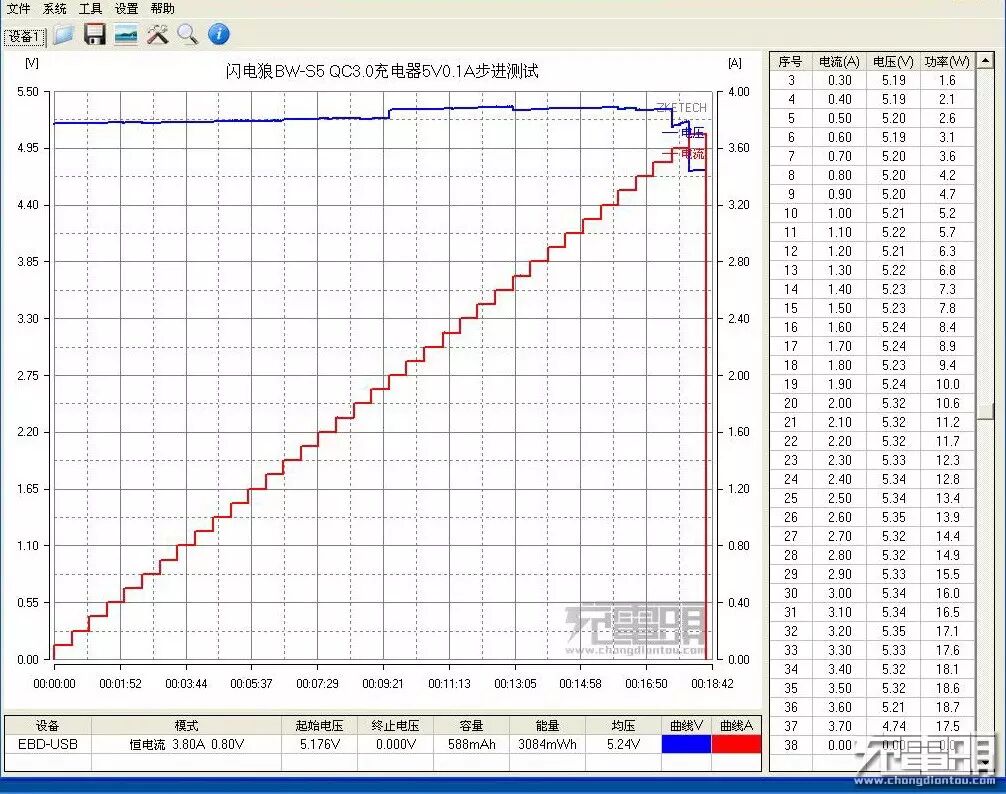Click power value 18.7 in row 36
This screenshot has height=794, width=1006.
coord(948,707)
